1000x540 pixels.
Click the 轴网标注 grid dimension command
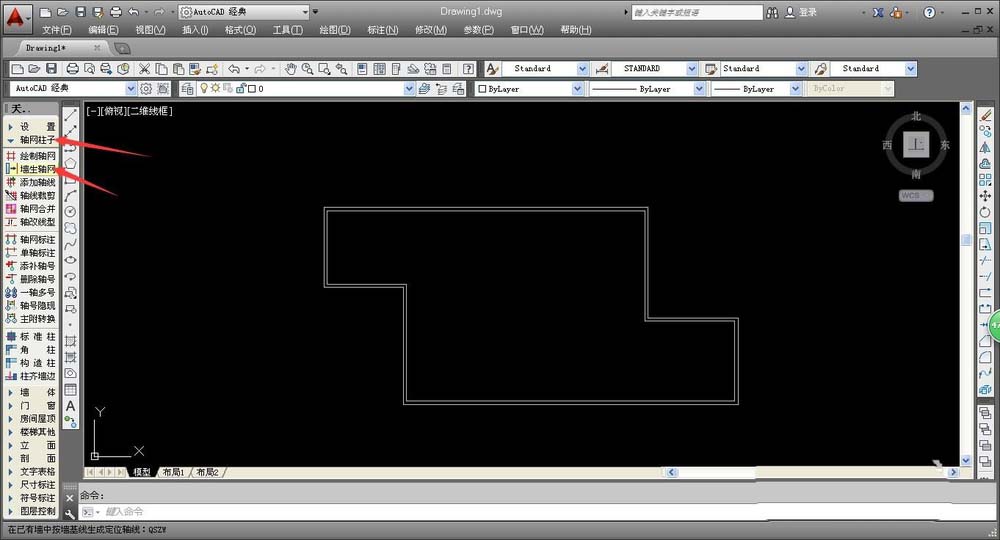pyautogui.click(x=31, y=239)
